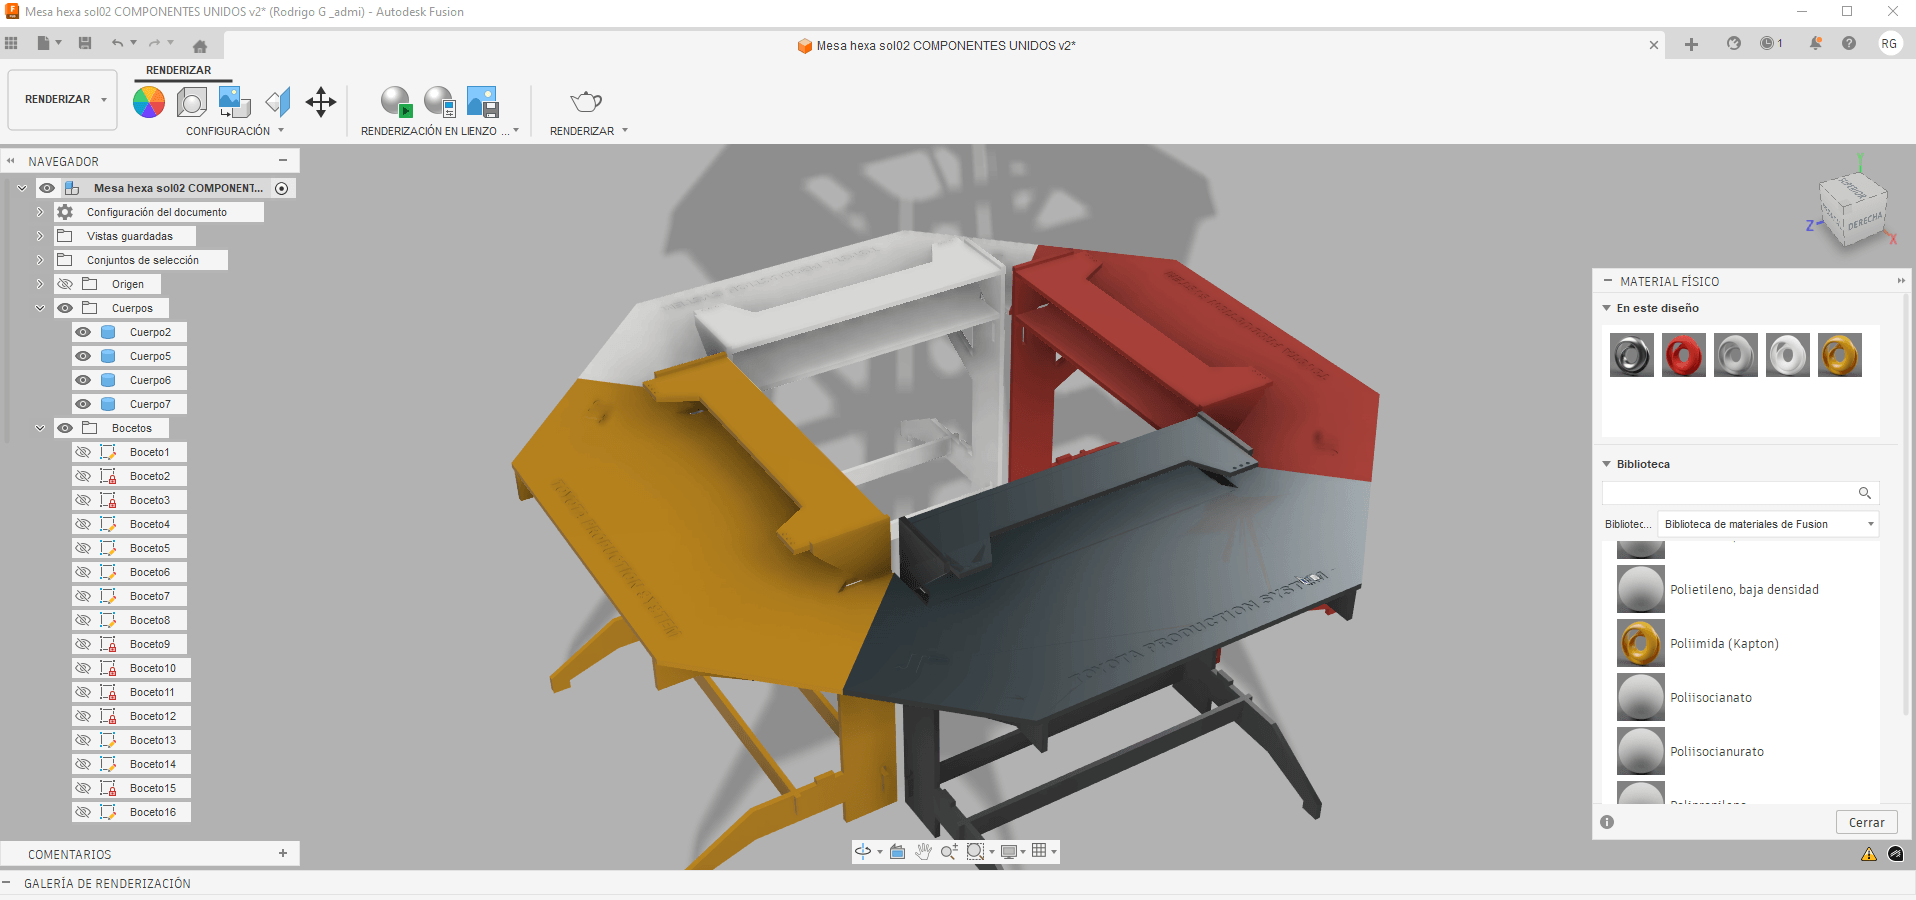The height and width of the screenshot is (900, 1916).
Task: Click Capture Image save icon
Action: click(x=483, y=102)
